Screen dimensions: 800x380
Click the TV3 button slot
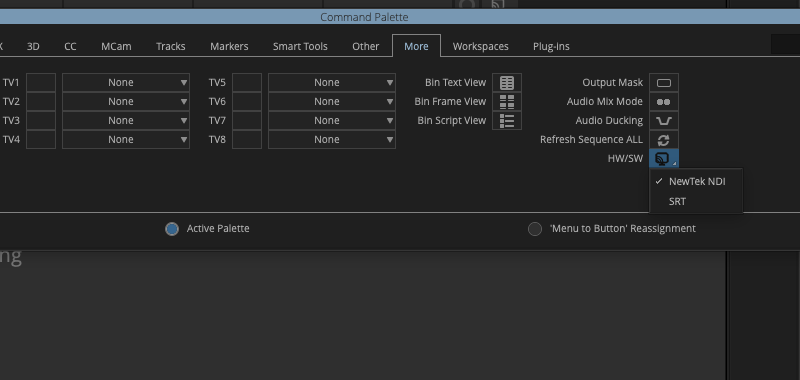tap(41, 120)
